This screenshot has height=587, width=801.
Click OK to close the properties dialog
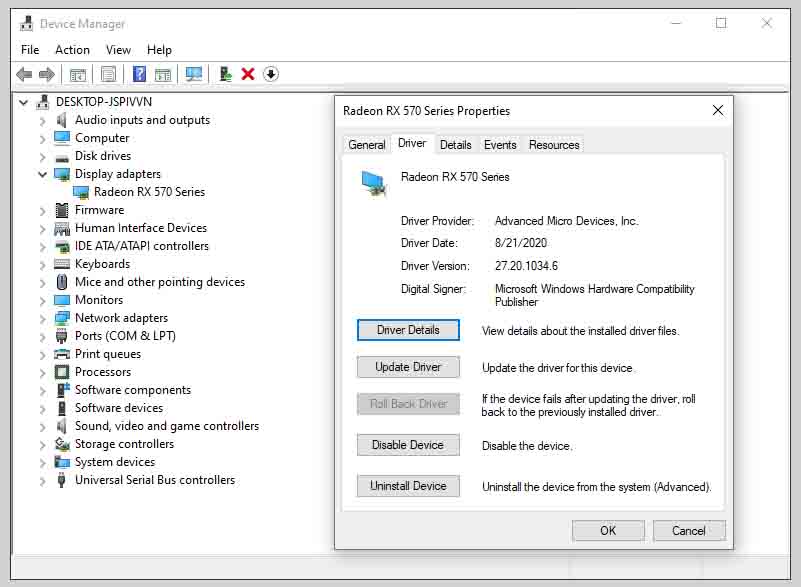pyautogui.click(x=608, y=530)
